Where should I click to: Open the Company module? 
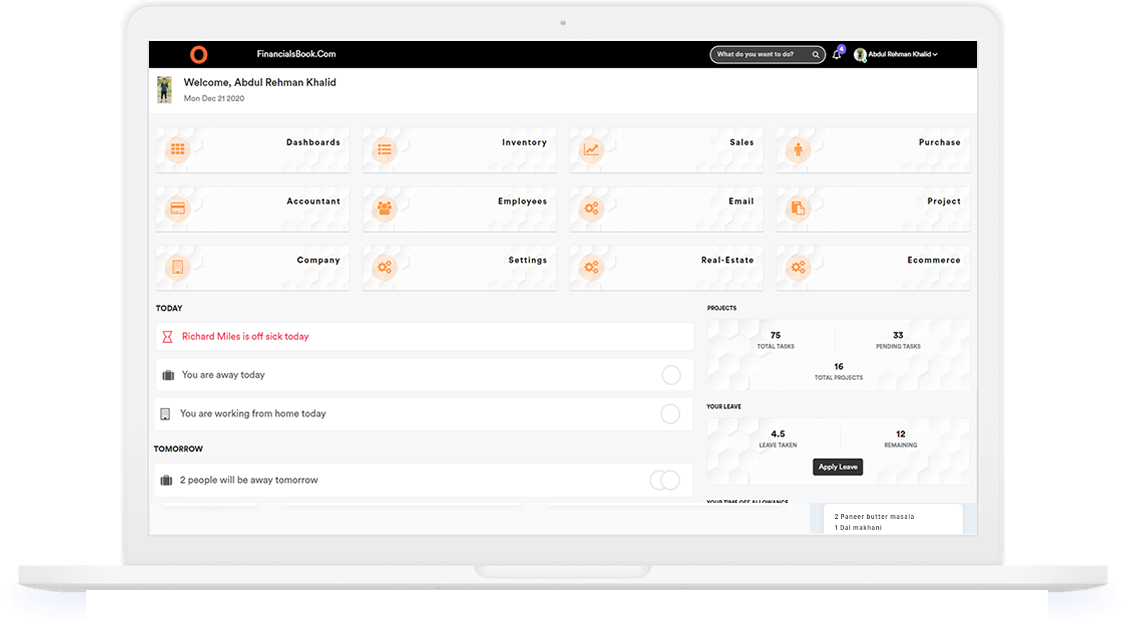(253, 268)
